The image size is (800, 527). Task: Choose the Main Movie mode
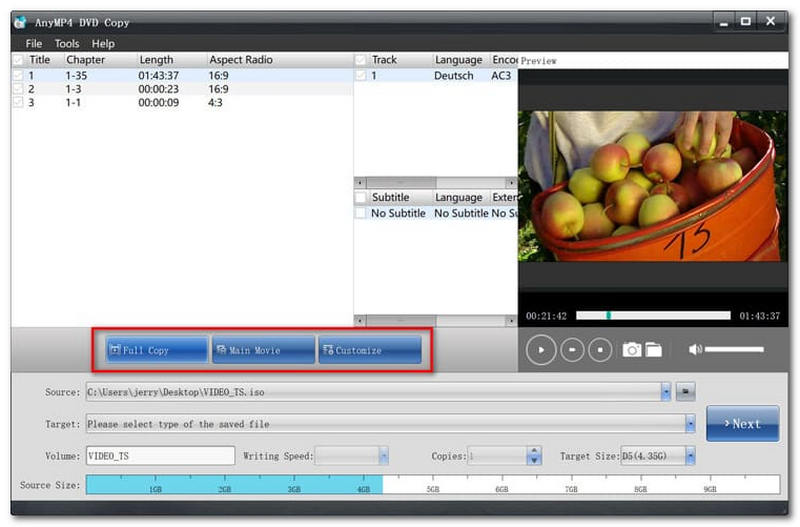click(x=263, y=350)
